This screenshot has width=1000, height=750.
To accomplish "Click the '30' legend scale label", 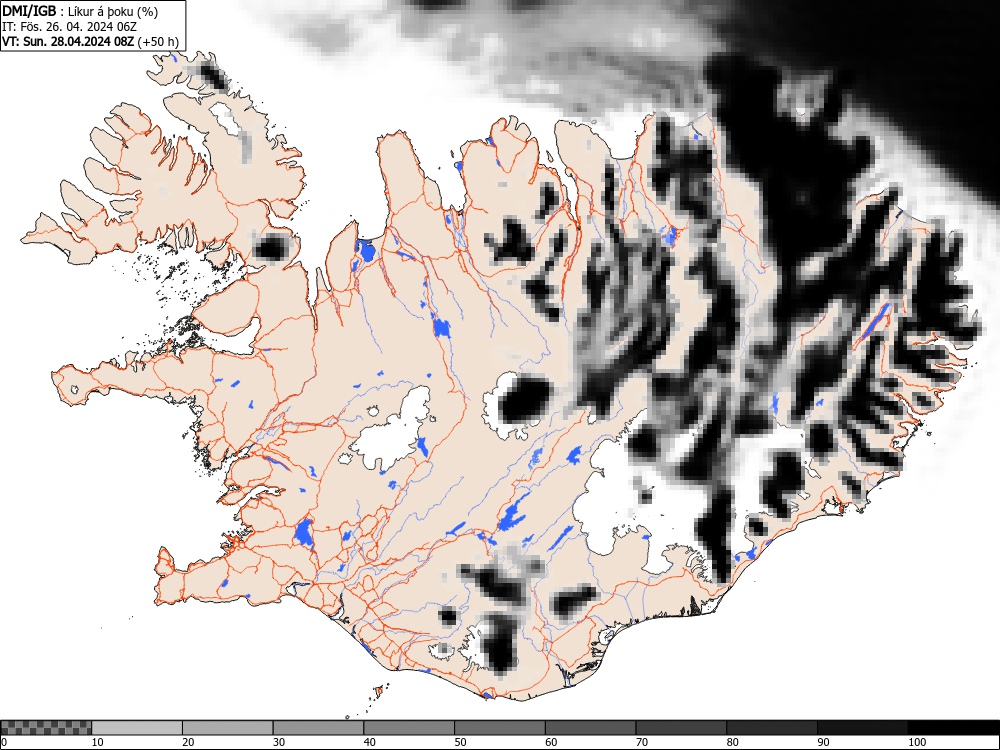I will pos(279,742).
